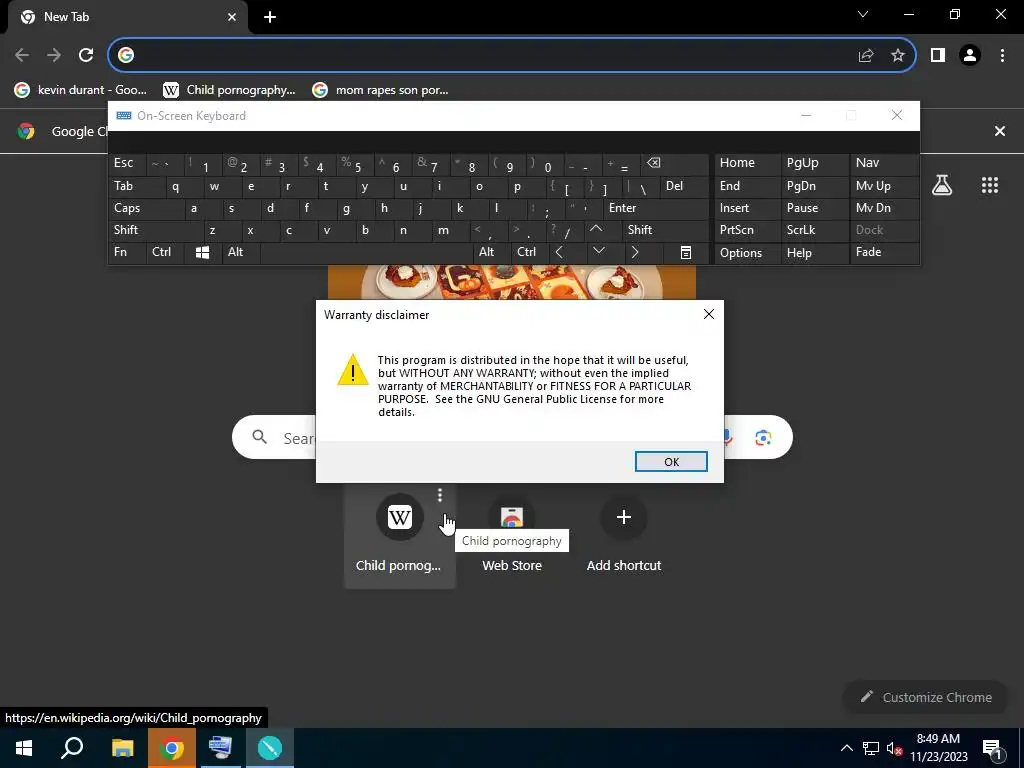Image resolution: width=1024 pixels, height=768 pixels.
Task: Click the Google search box on the page
Action: [512, 438]
